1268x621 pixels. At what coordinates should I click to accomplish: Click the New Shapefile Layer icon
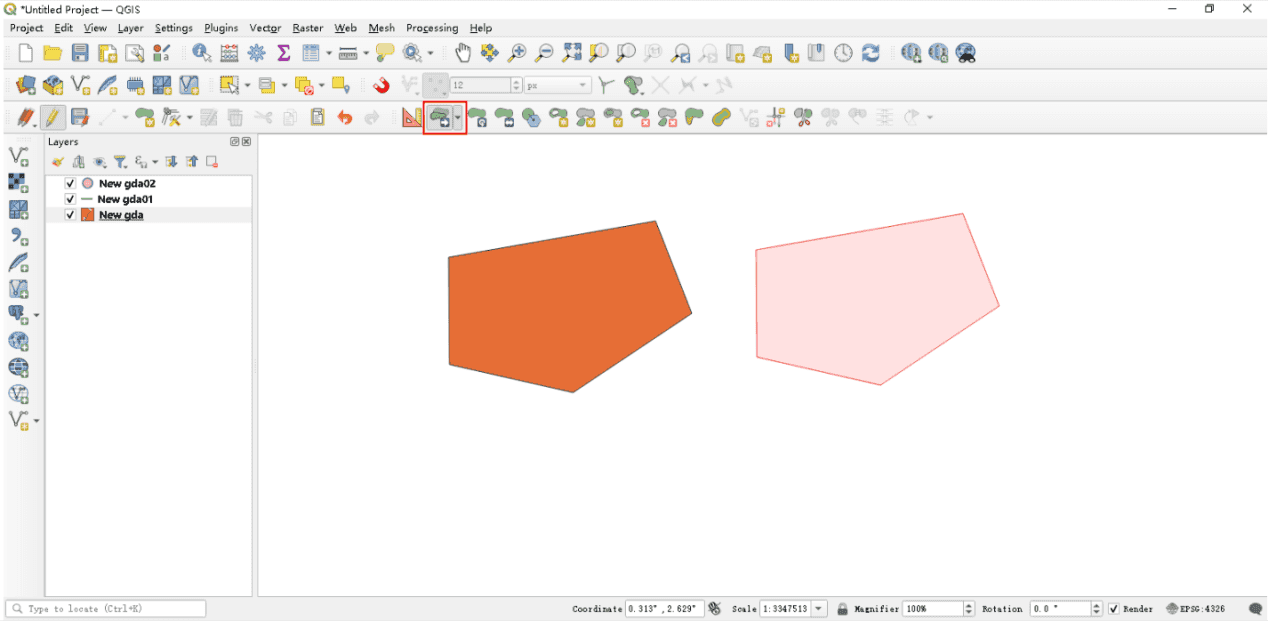80,86
